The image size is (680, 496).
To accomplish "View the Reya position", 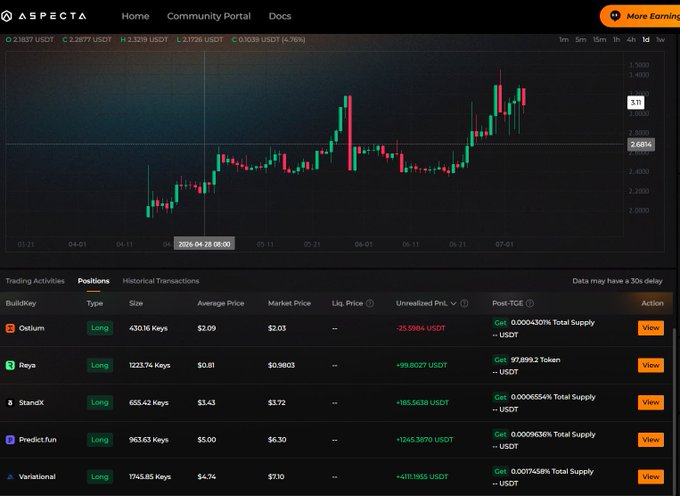I will [651, 365].
